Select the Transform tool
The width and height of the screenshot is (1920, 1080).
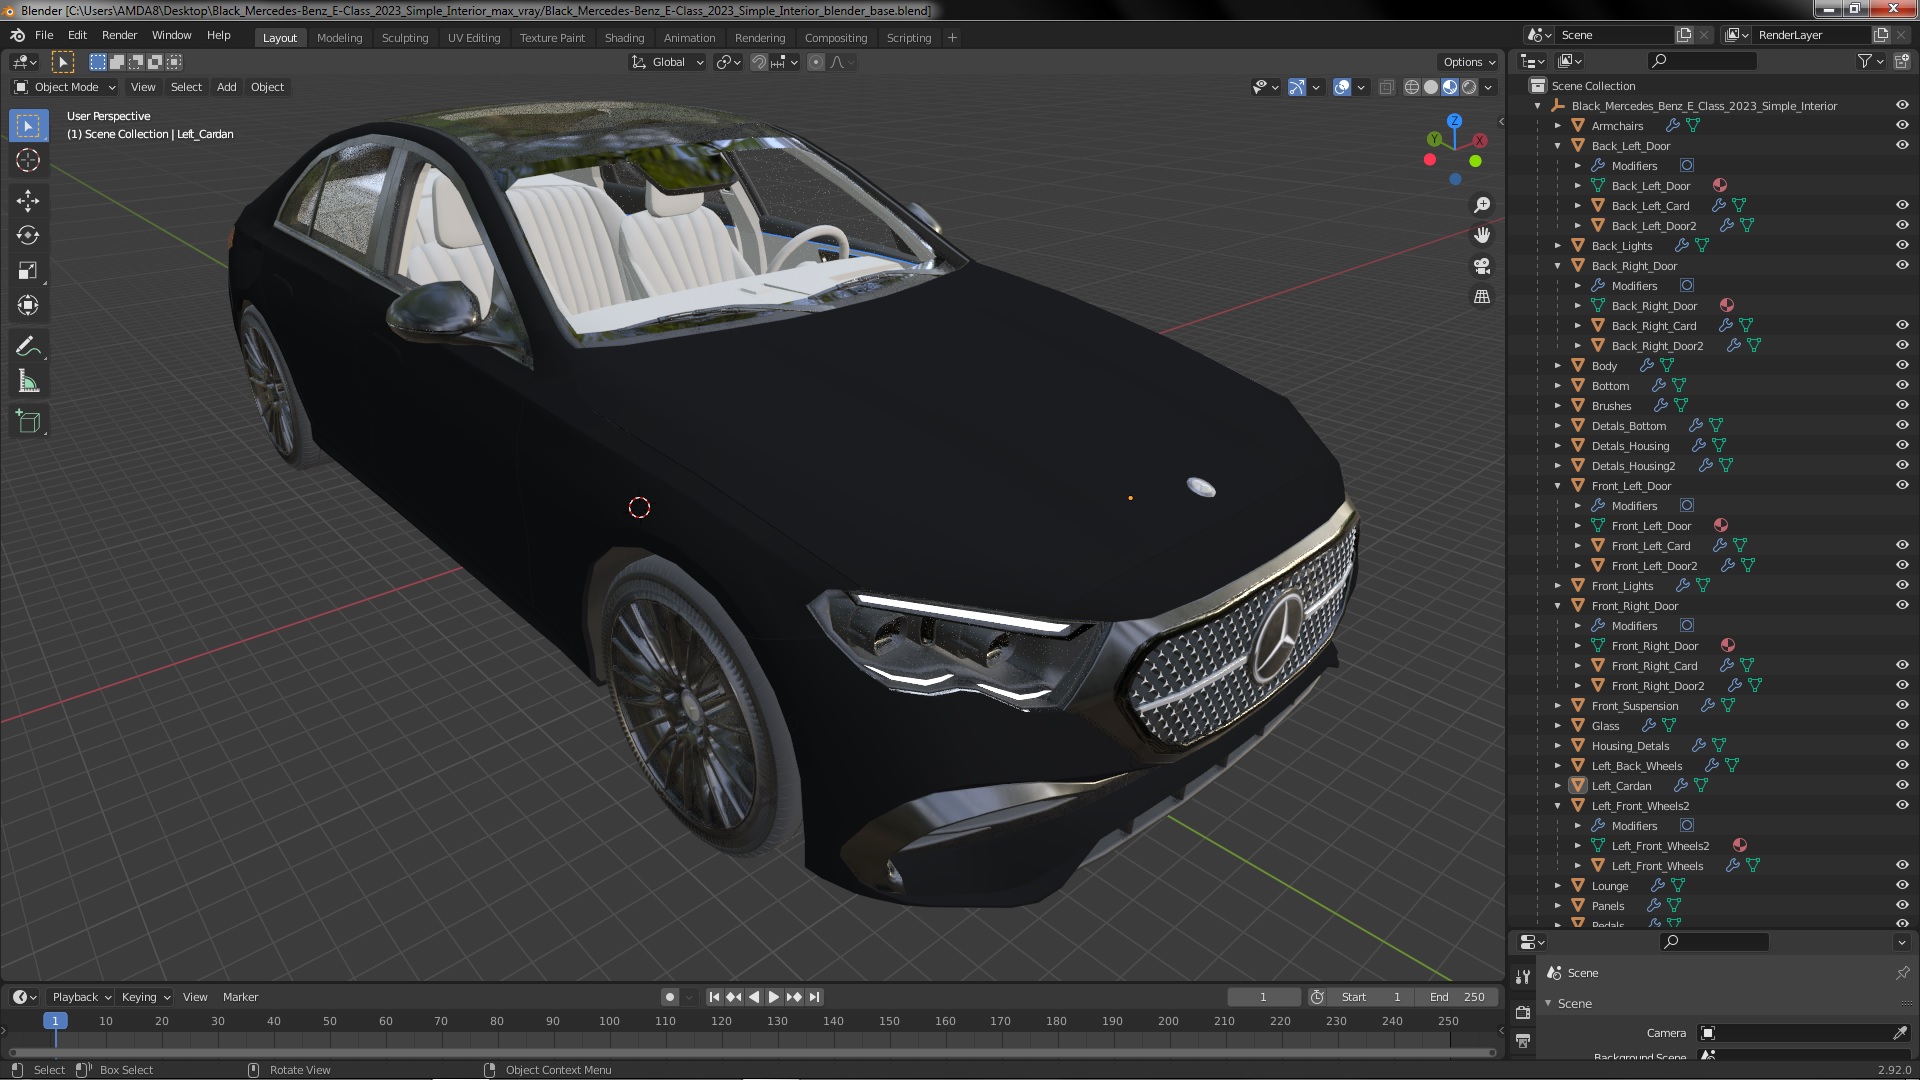point(28,306)
